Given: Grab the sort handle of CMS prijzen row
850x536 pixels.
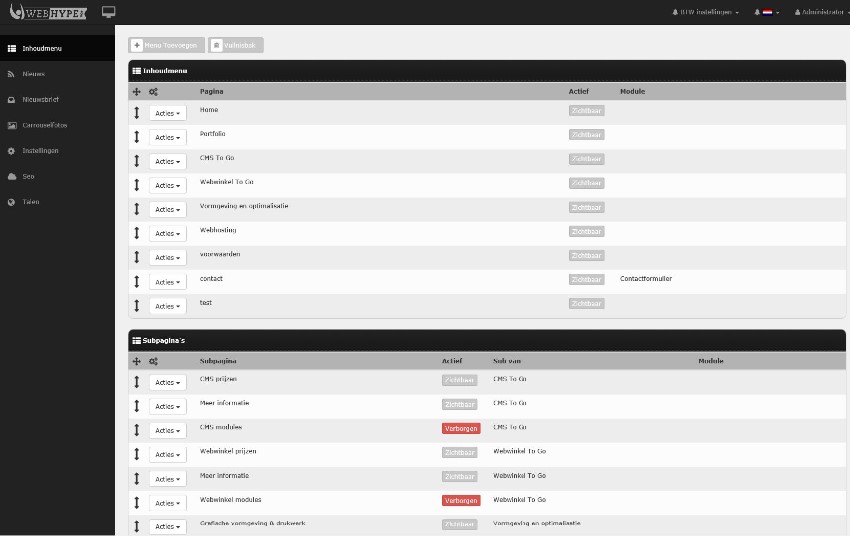Looking at the screenshot, I should click(x=137, y=382).
